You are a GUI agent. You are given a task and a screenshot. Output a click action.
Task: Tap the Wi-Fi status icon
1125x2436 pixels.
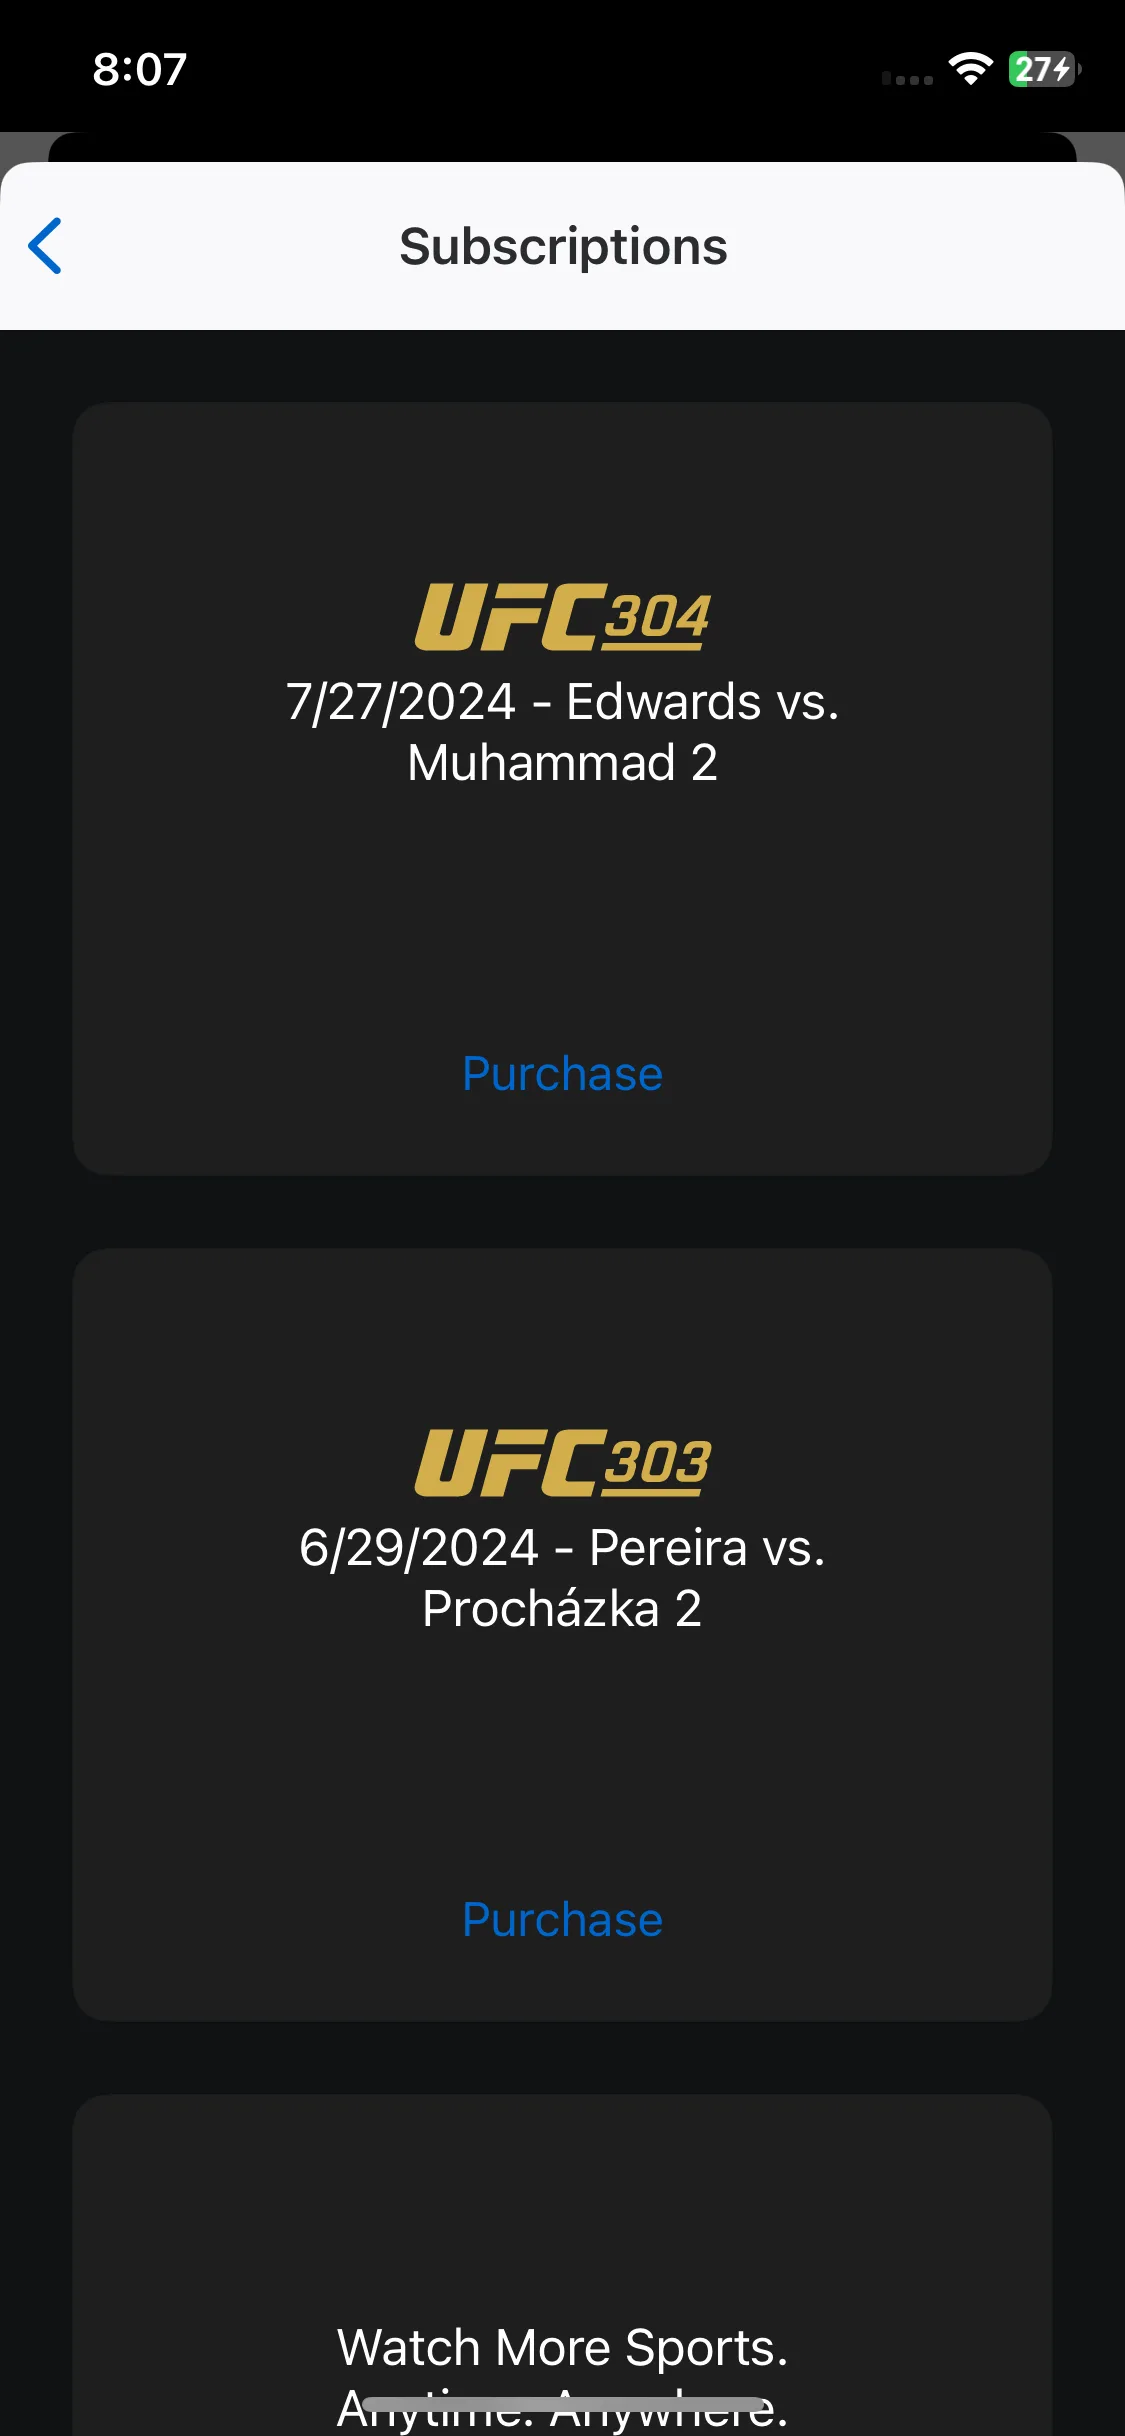[970, 69]
